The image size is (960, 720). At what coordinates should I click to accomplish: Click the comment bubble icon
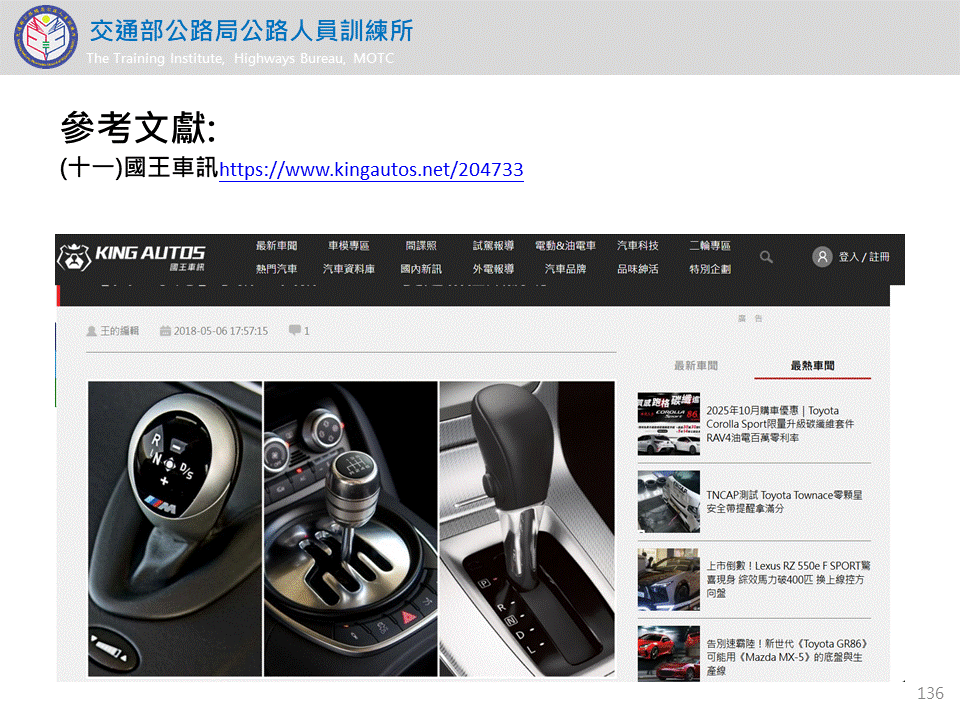coord(294,330)
